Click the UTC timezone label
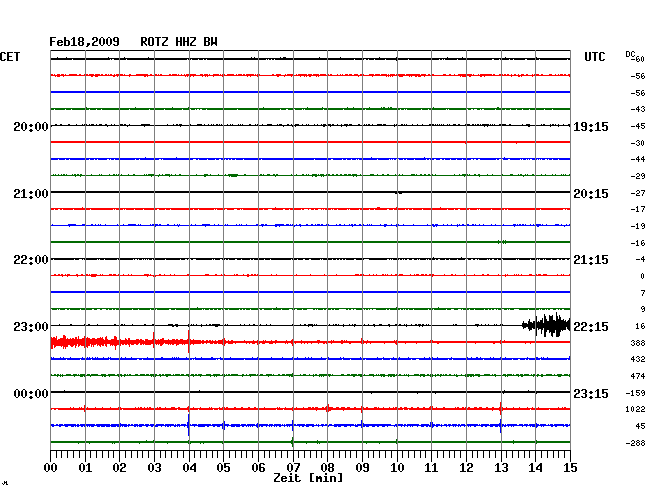This screenshot has width=650, height=494. [x=594, y=57]
